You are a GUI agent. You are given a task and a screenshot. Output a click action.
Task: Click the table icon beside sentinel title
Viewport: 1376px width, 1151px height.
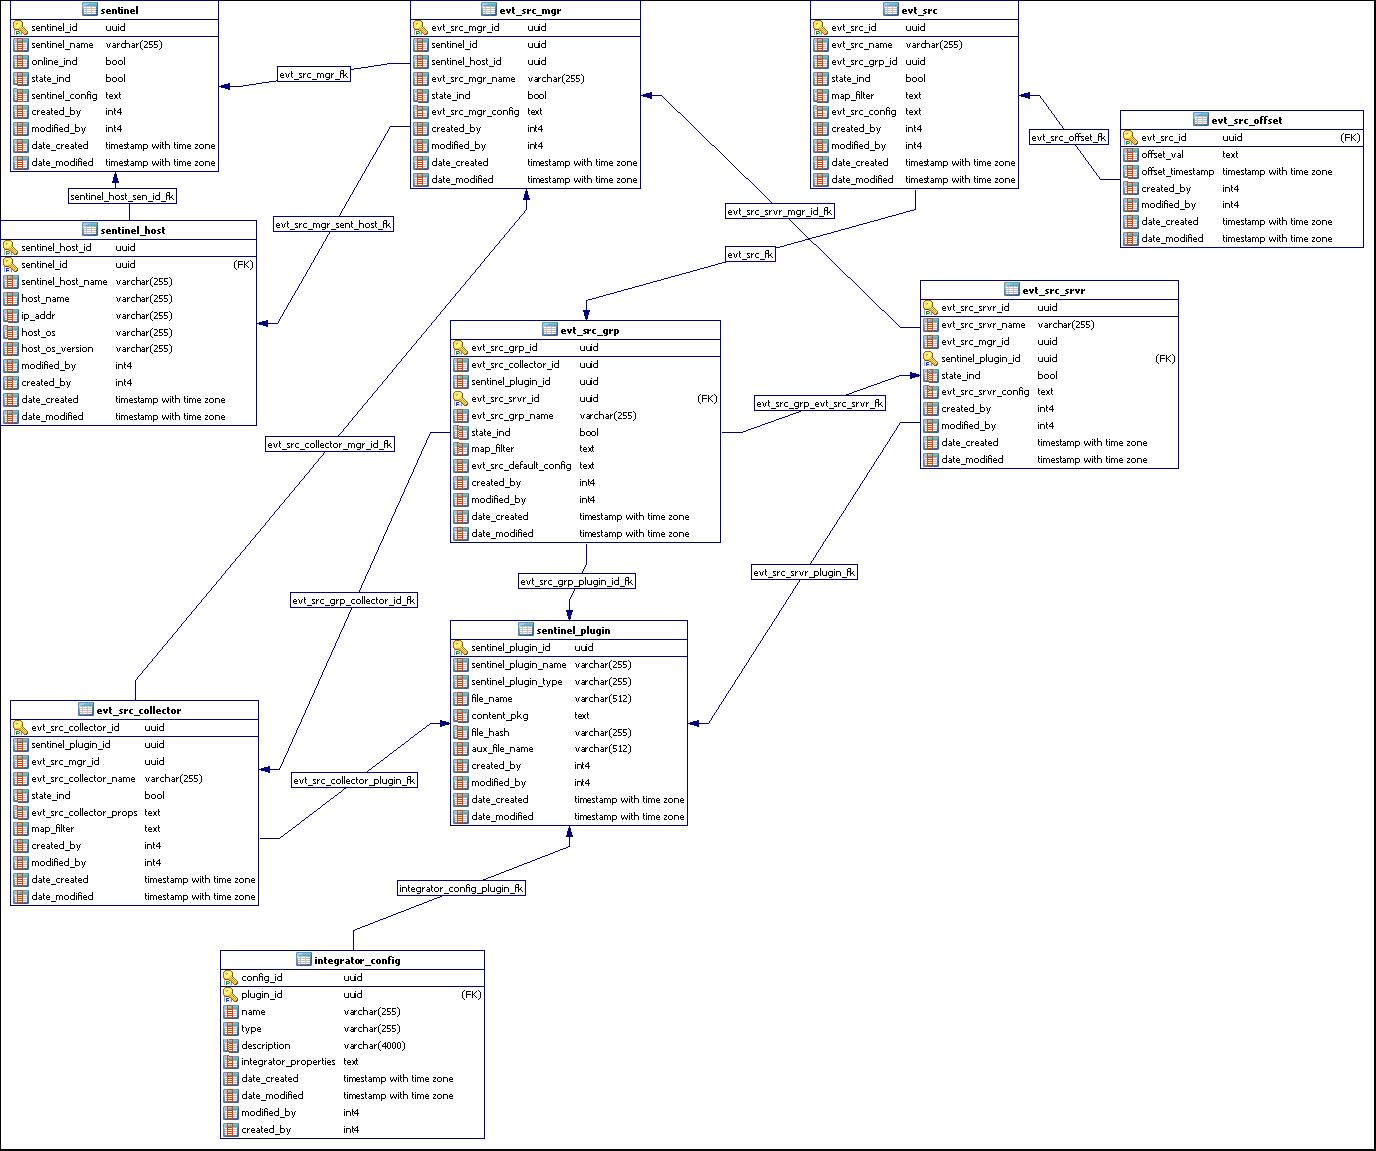pyautogui.click(x=89, y=10)
